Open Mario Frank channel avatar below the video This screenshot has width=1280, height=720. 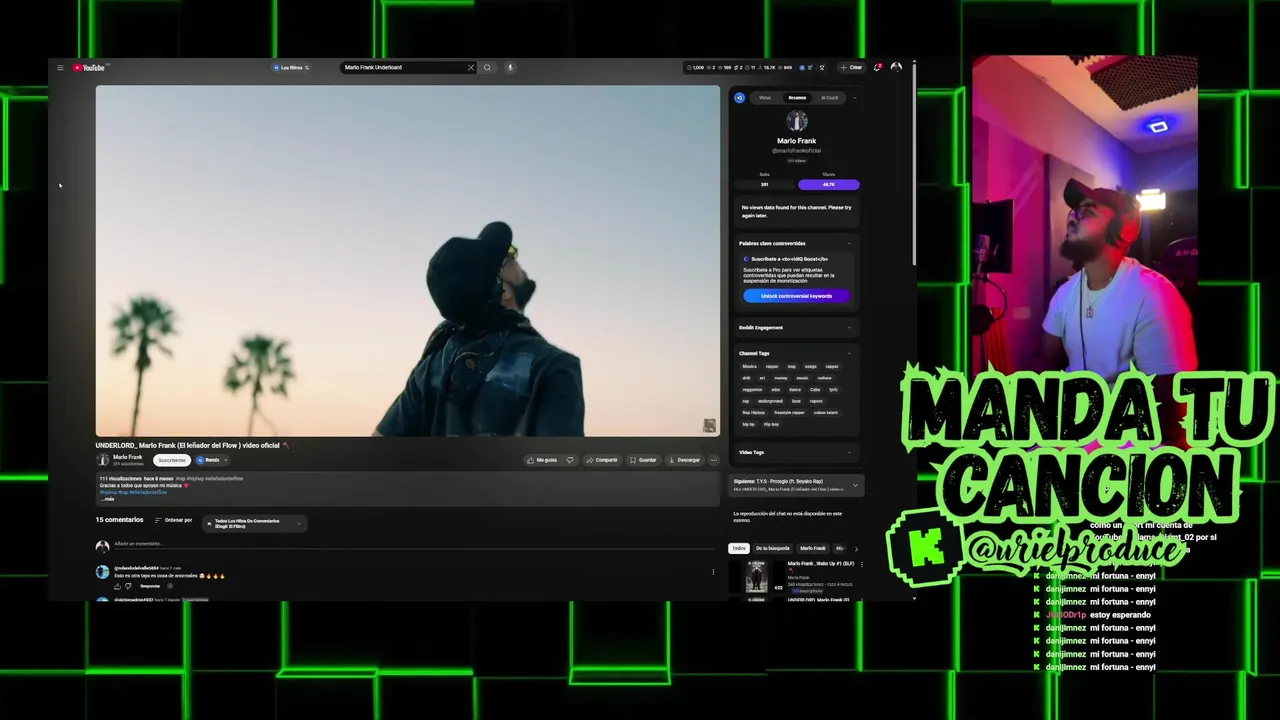tap(102, 460)
